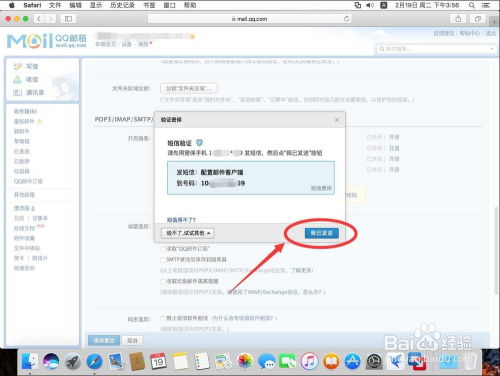Open the 编辑 menu
Screen dimensions: 500x376
coord(75,5)
